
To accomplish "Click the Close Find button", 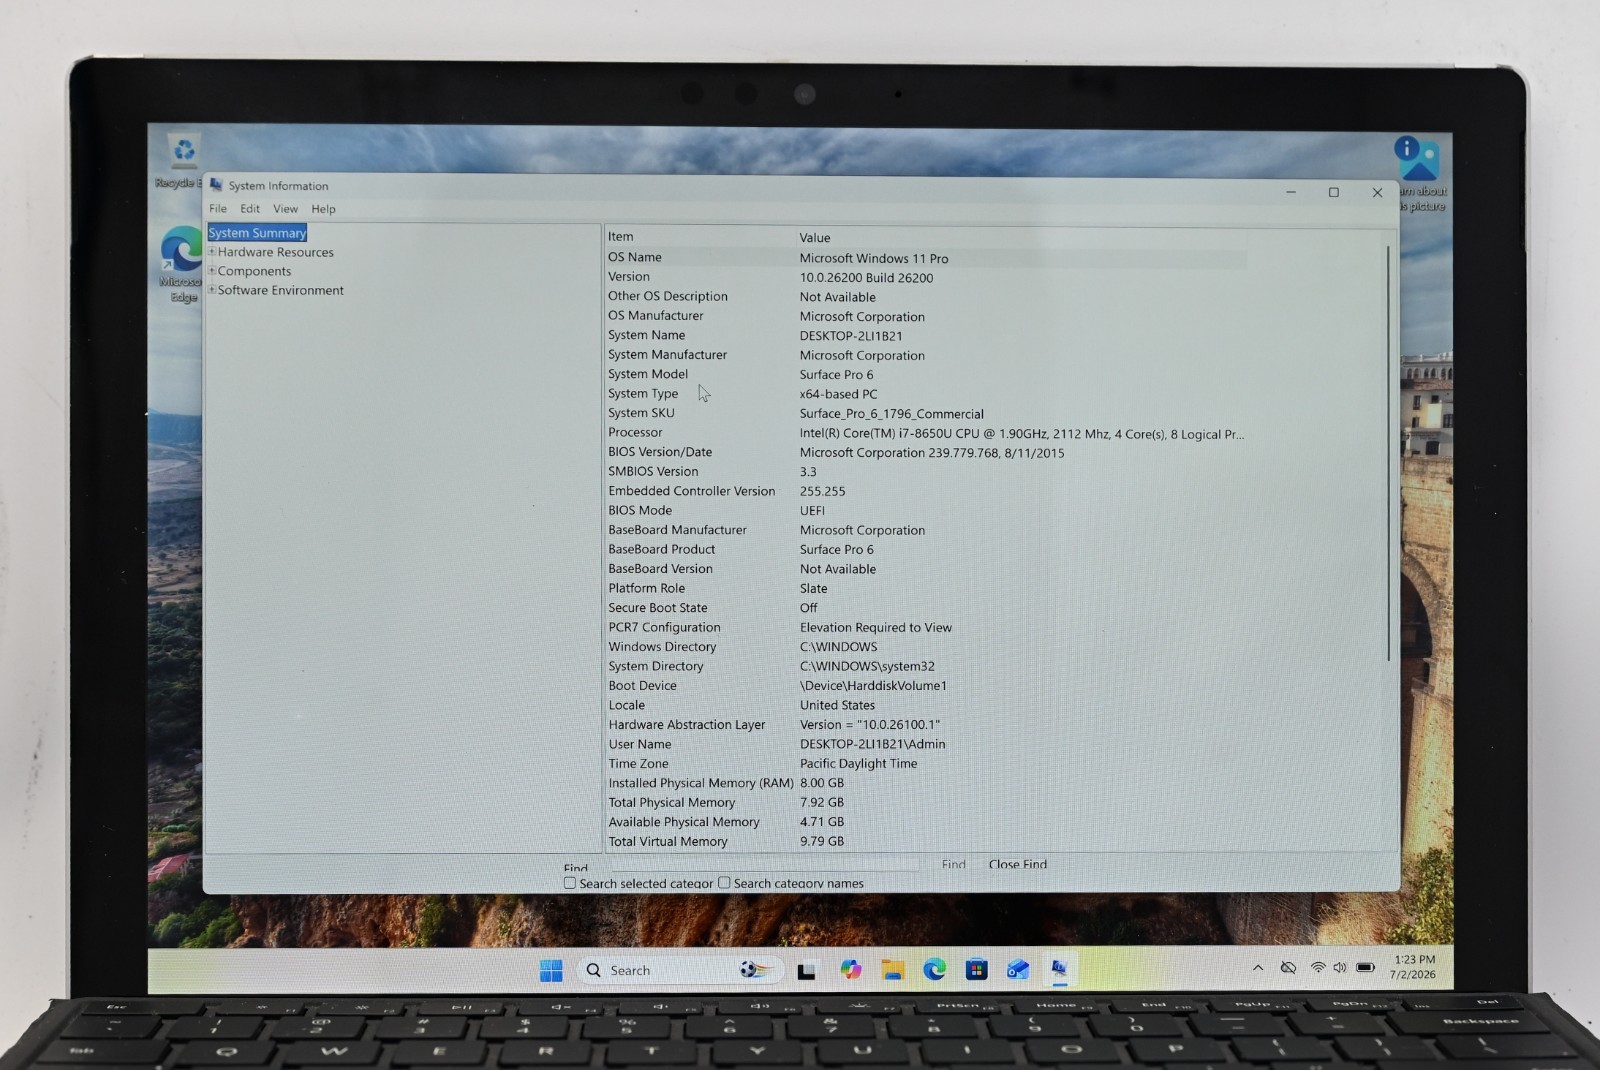I will coord(1018,864).
